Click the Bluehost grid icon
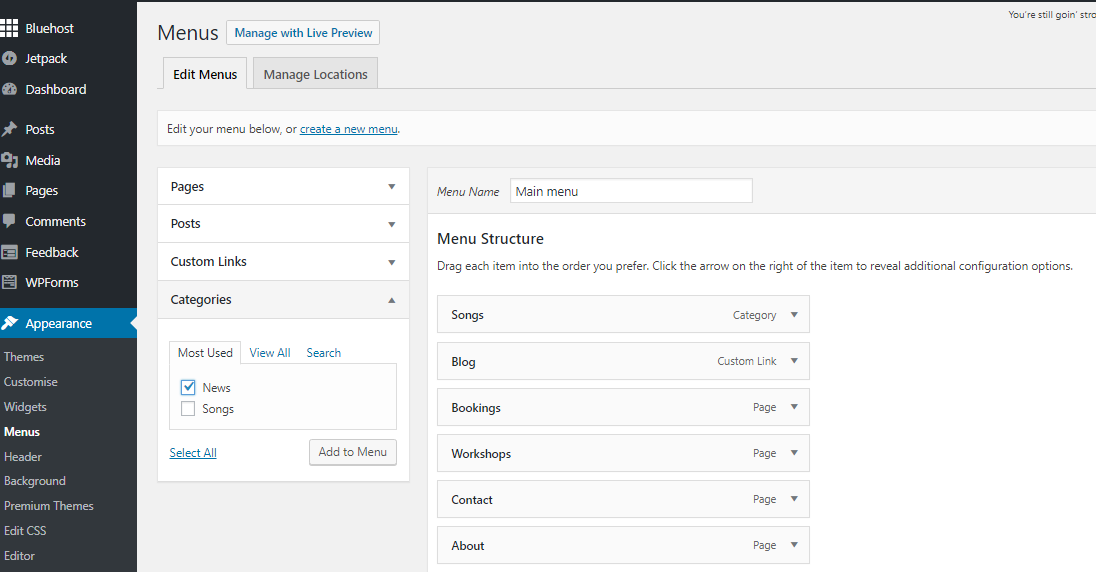Screen dimensions: 1096x572 (10, 28)
